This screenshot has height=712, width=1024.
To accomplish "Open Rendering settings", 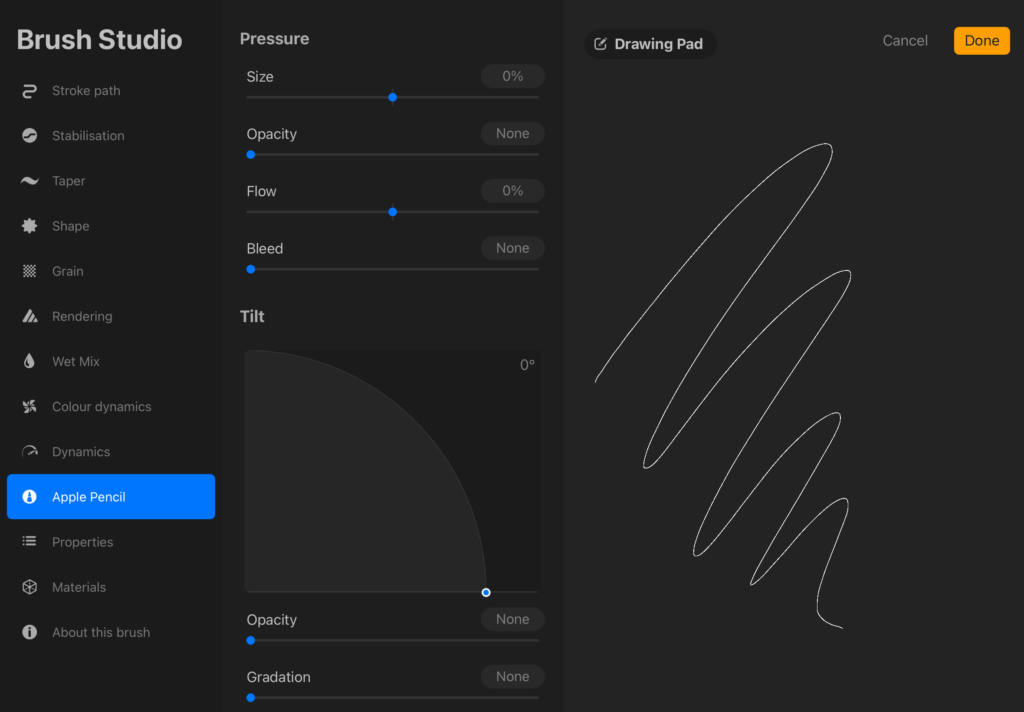I will coord(111,316).
